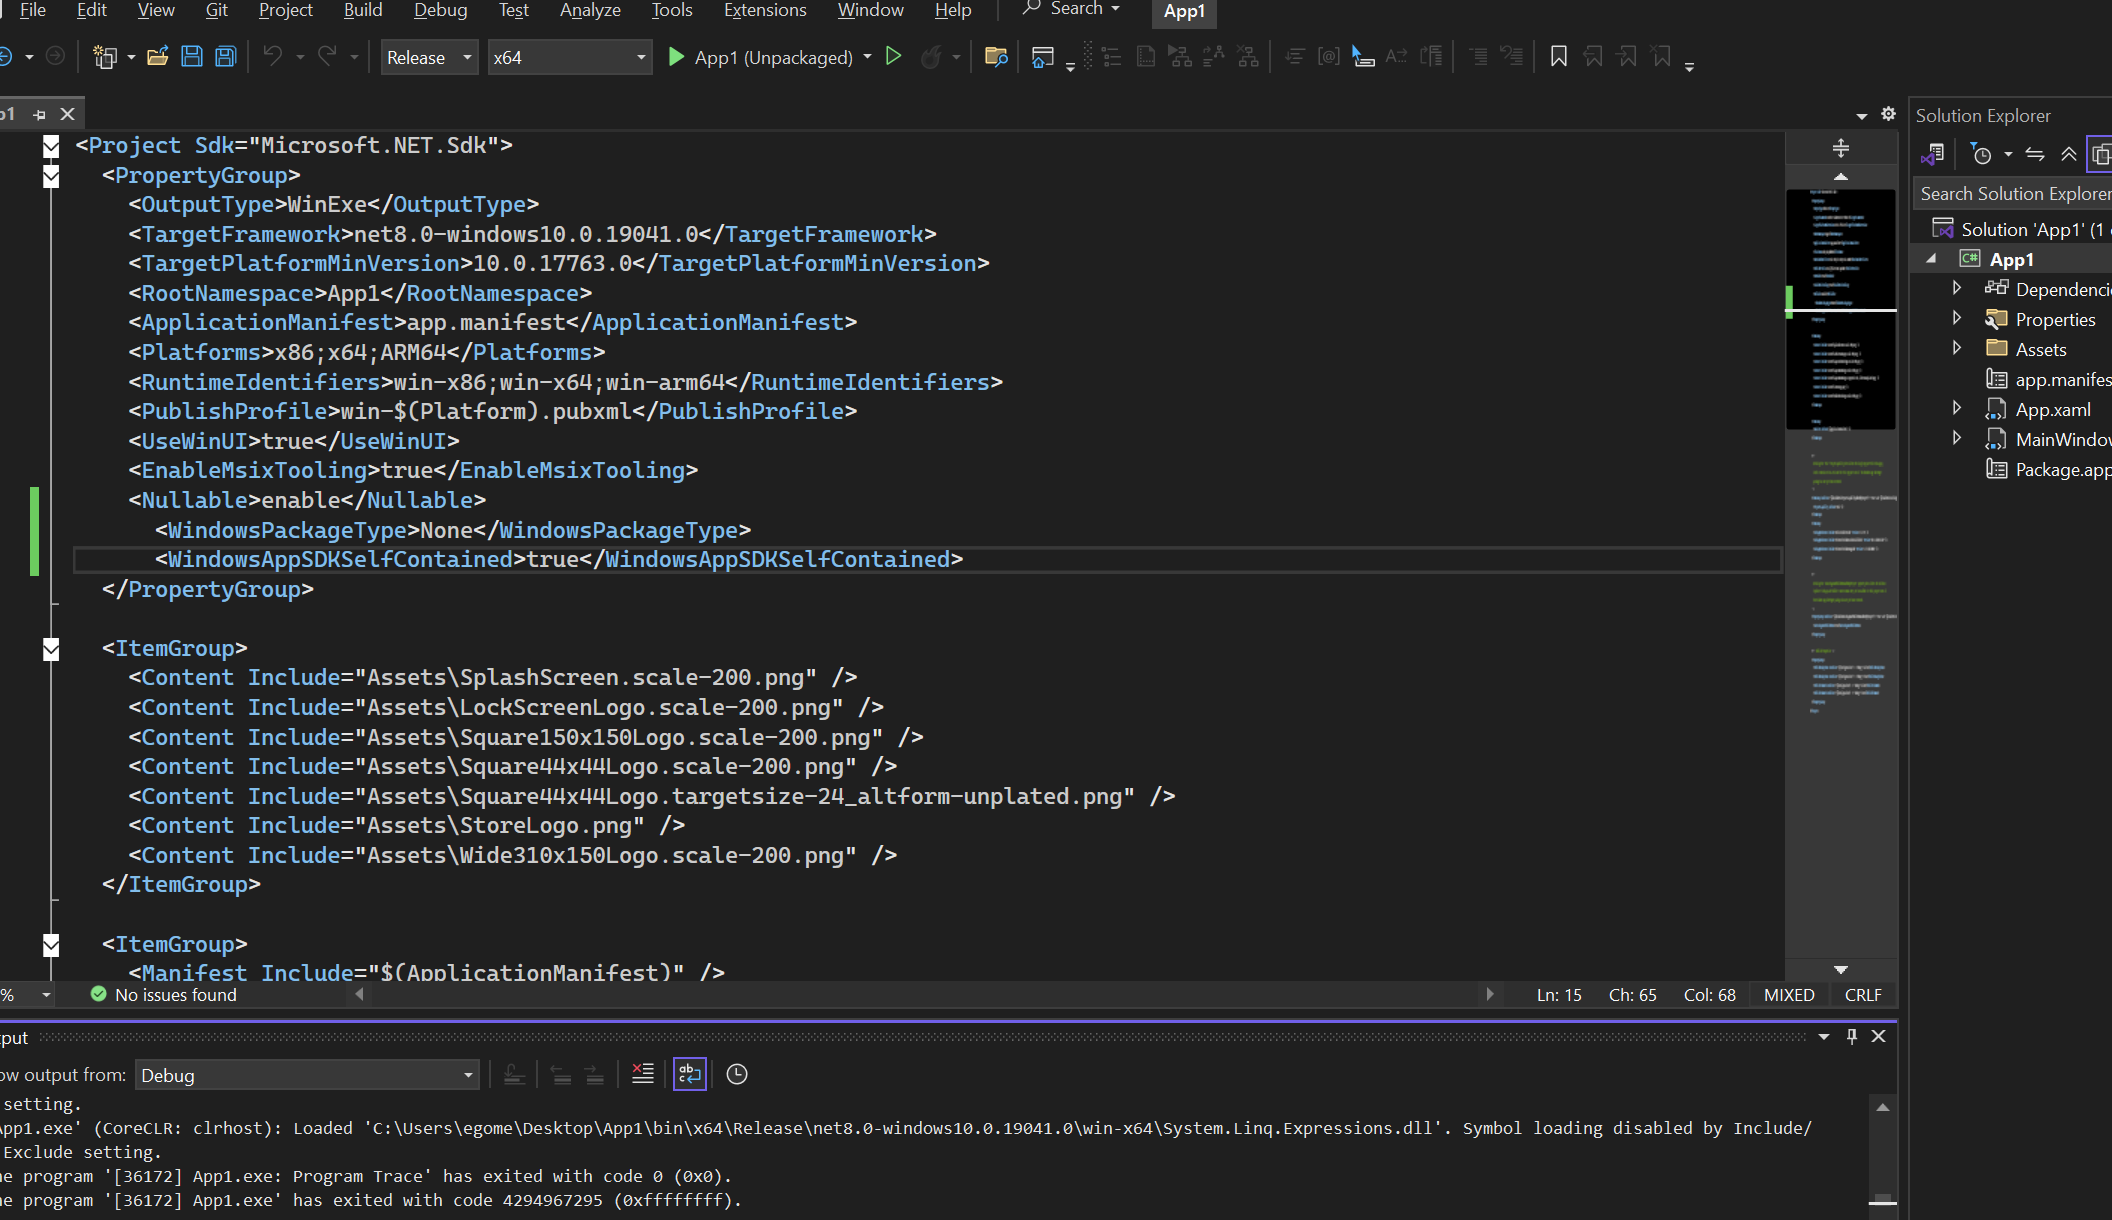Click the CRLF line ending indicator
Image resolution: width=2112 pixels, height=1220 pixels.
[x=1862, y=994]
